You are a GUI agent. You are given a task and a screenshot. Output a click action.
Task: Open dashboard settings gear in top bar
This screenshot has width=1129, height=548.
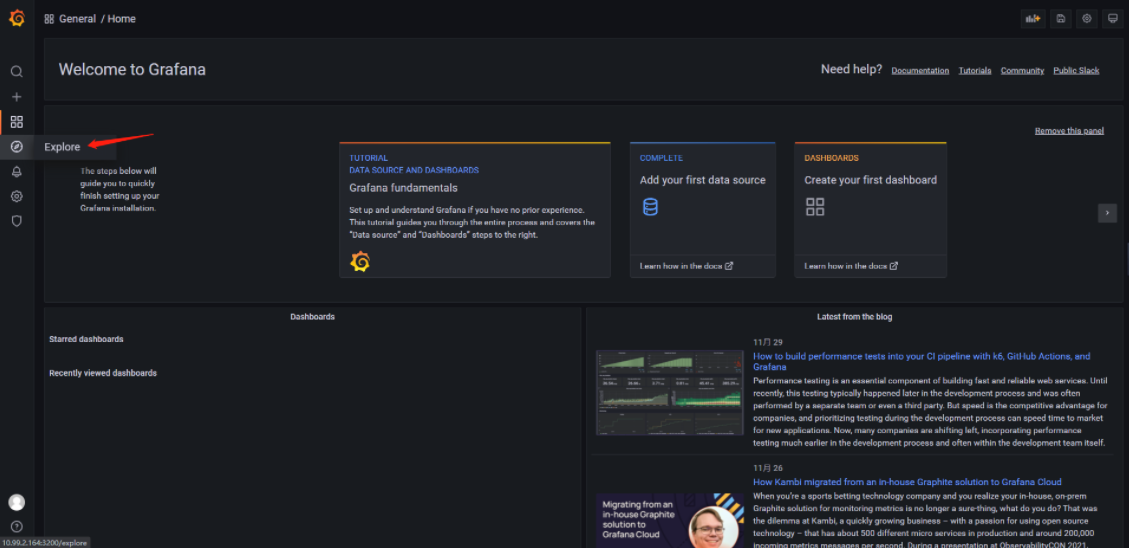(1086, 19)
